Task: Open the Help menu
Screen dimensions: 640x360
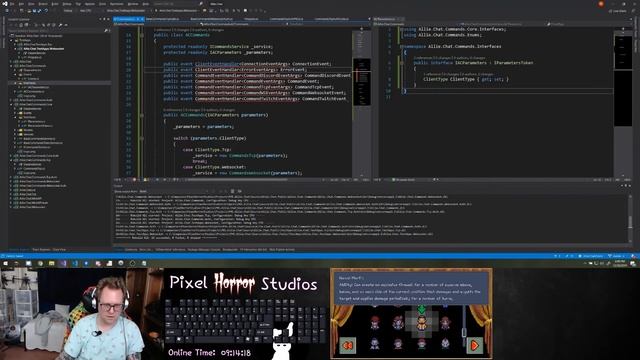Action: 146,4
